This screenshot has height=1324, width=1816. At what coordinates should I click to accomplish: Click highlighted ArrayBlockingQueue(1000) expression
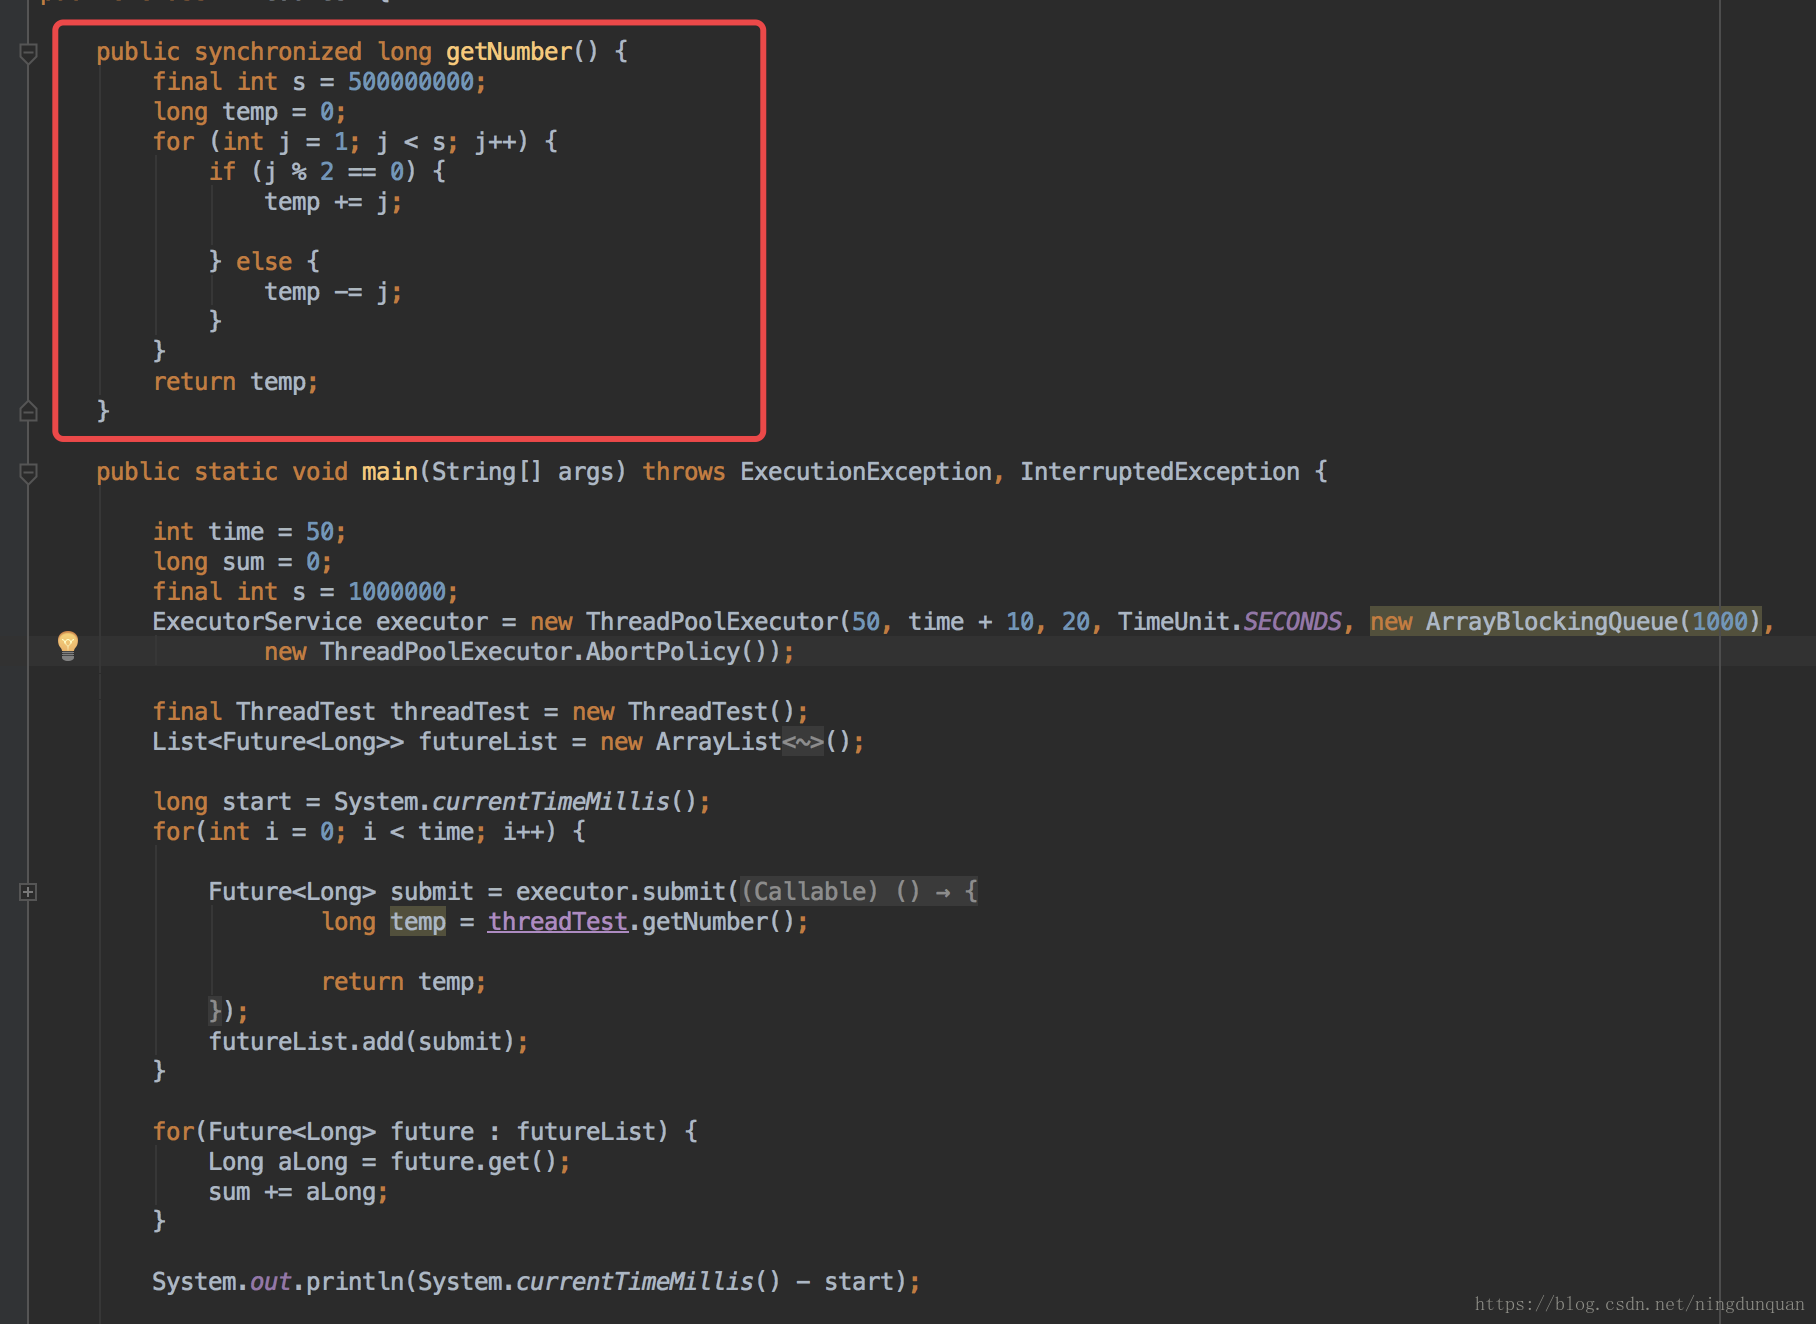click(1566, 622)
